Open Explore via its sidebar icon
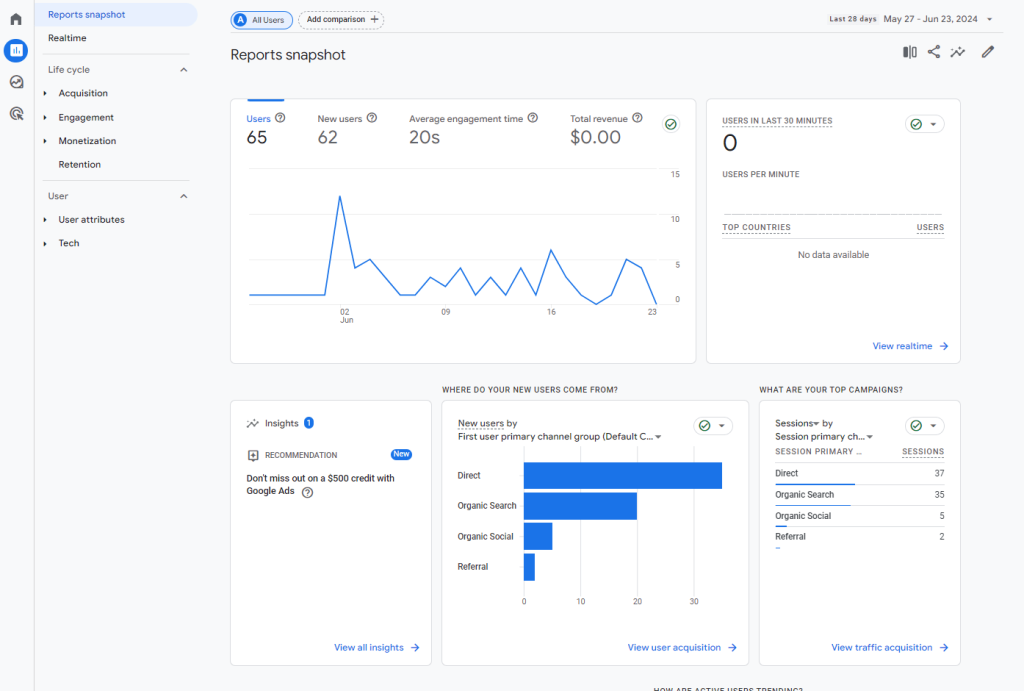 15,82
